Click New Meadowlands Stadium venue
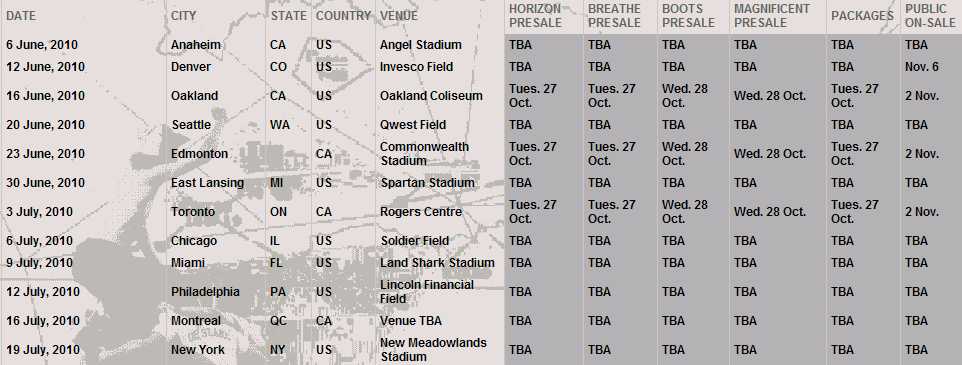This screenshot has height=365, width=962. (433, 349)
